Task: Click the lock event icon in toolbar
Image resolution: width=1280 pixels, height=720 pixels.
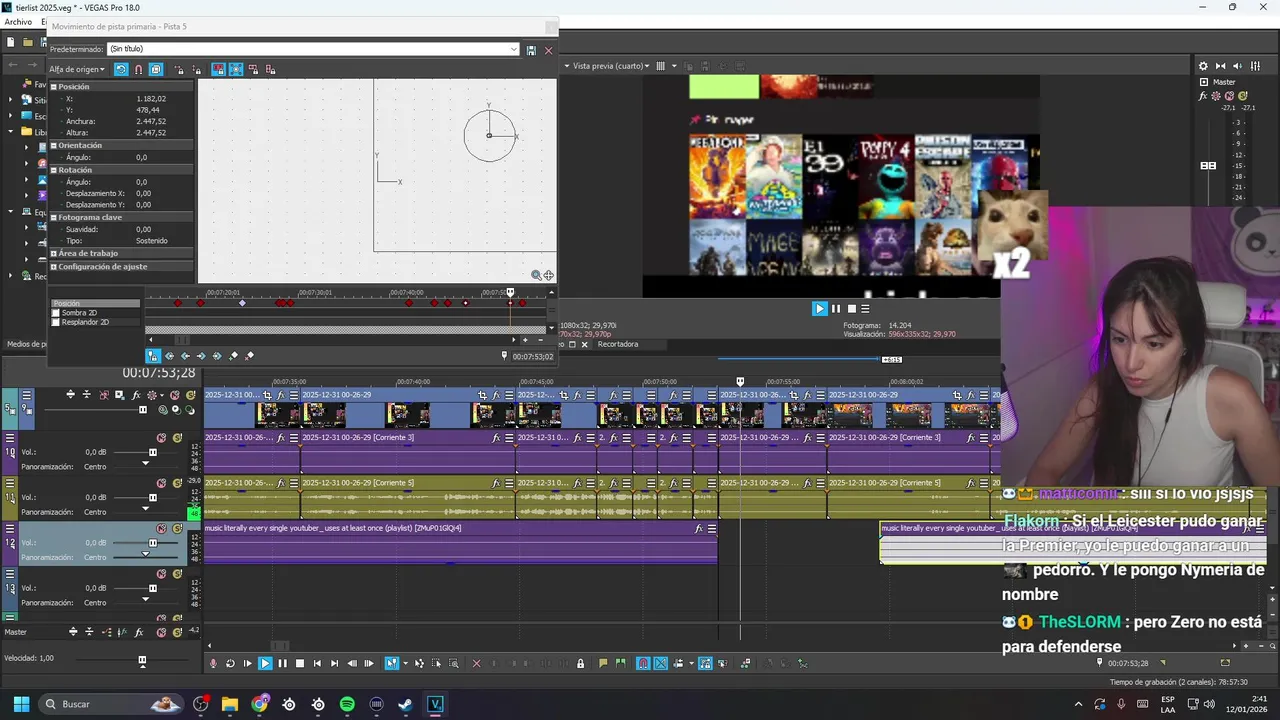Action: (x=580, y=663)
